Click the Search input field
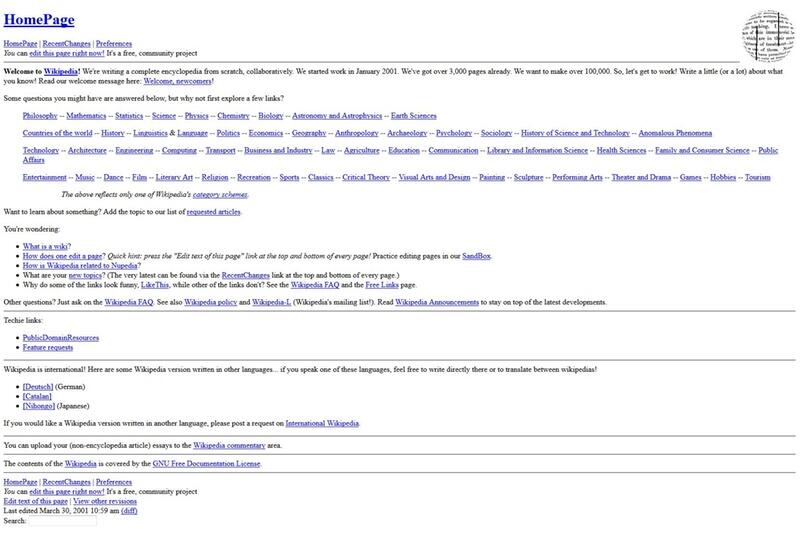Image resolution: width=800 pixels, height=534 pixels. pos(62,521)
